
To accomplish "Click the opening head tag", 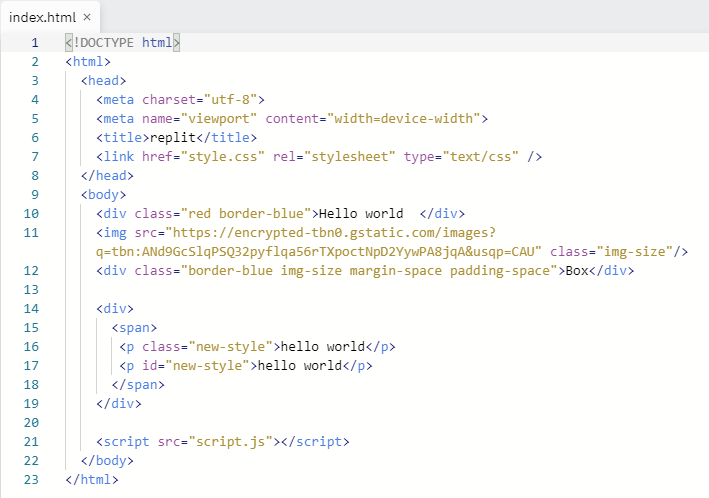I will (x=104, y=81).
